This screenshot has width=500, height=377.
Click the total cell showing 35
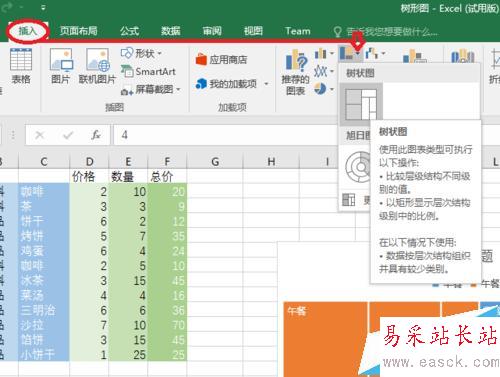click(x=167, y=236)
